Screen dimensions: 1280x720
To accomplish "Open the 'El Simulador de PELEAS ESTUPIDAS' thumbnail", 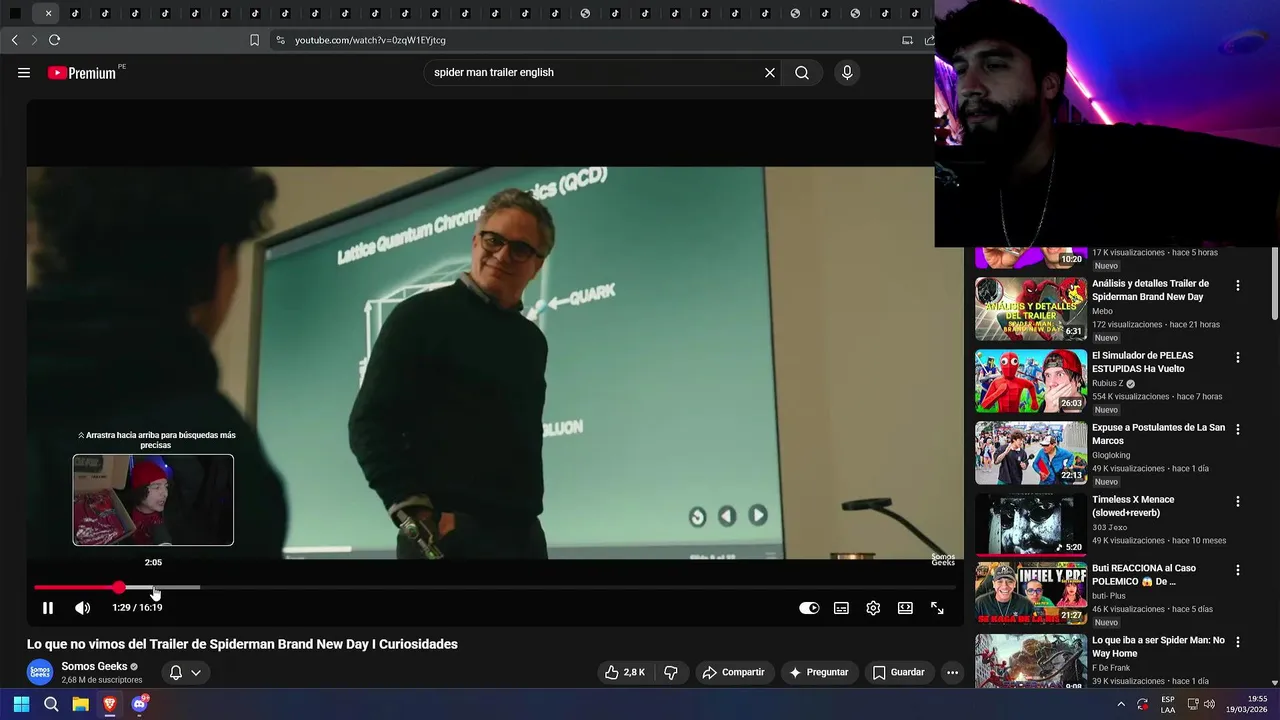I will point(1031,381).
